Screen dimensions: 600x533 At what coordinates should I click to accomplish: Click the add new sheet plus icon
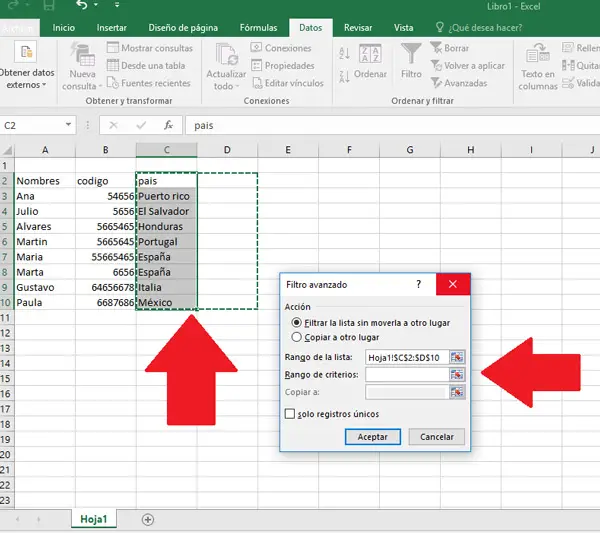pyautogui.click(x=148, y=519)
